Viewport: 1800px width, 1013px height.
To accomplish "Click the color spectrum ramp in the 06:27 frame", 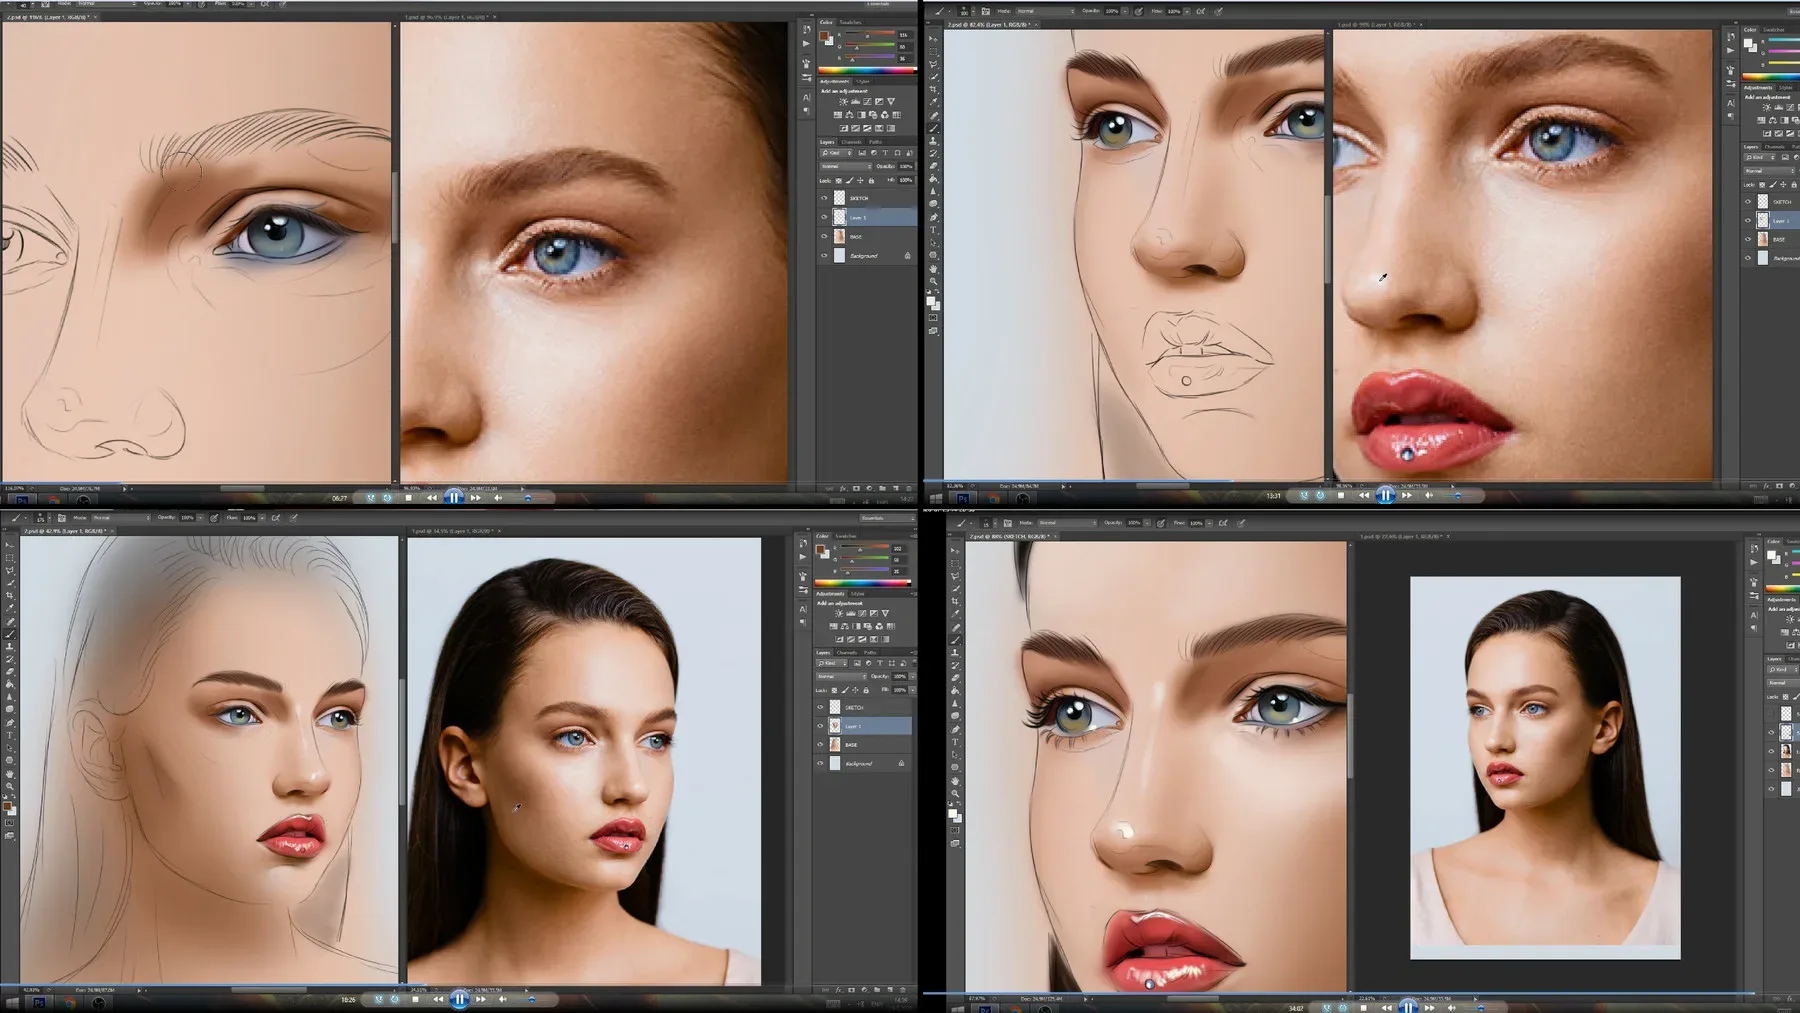I will point(867,70).
